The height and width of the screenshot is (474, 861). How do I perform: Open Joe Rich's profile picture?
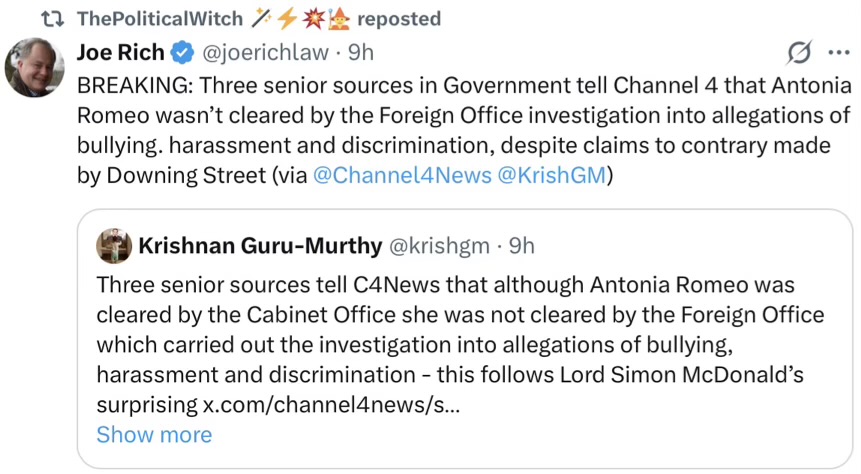35,67
